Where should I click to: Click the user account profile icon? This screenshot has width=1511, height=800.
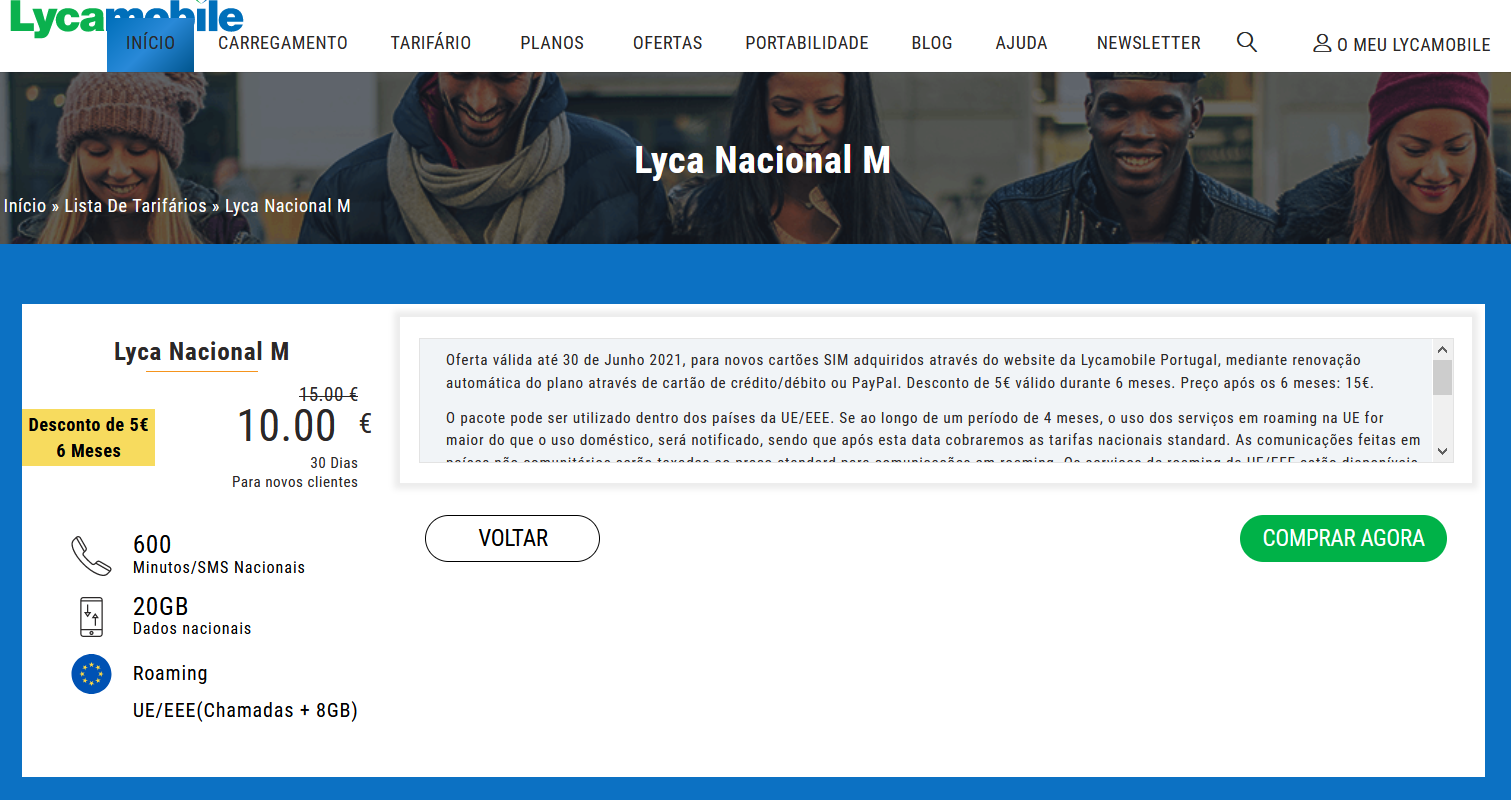tap(1322, 43)
